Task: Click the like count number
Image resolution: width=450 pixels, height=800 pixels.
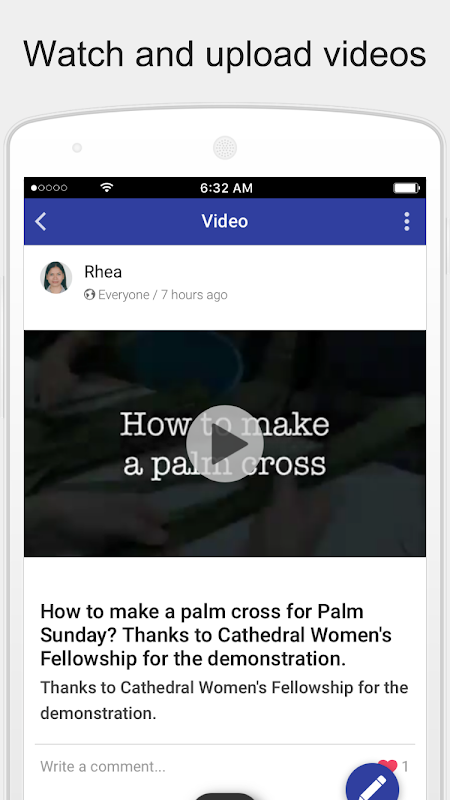Action: (405, 766)
